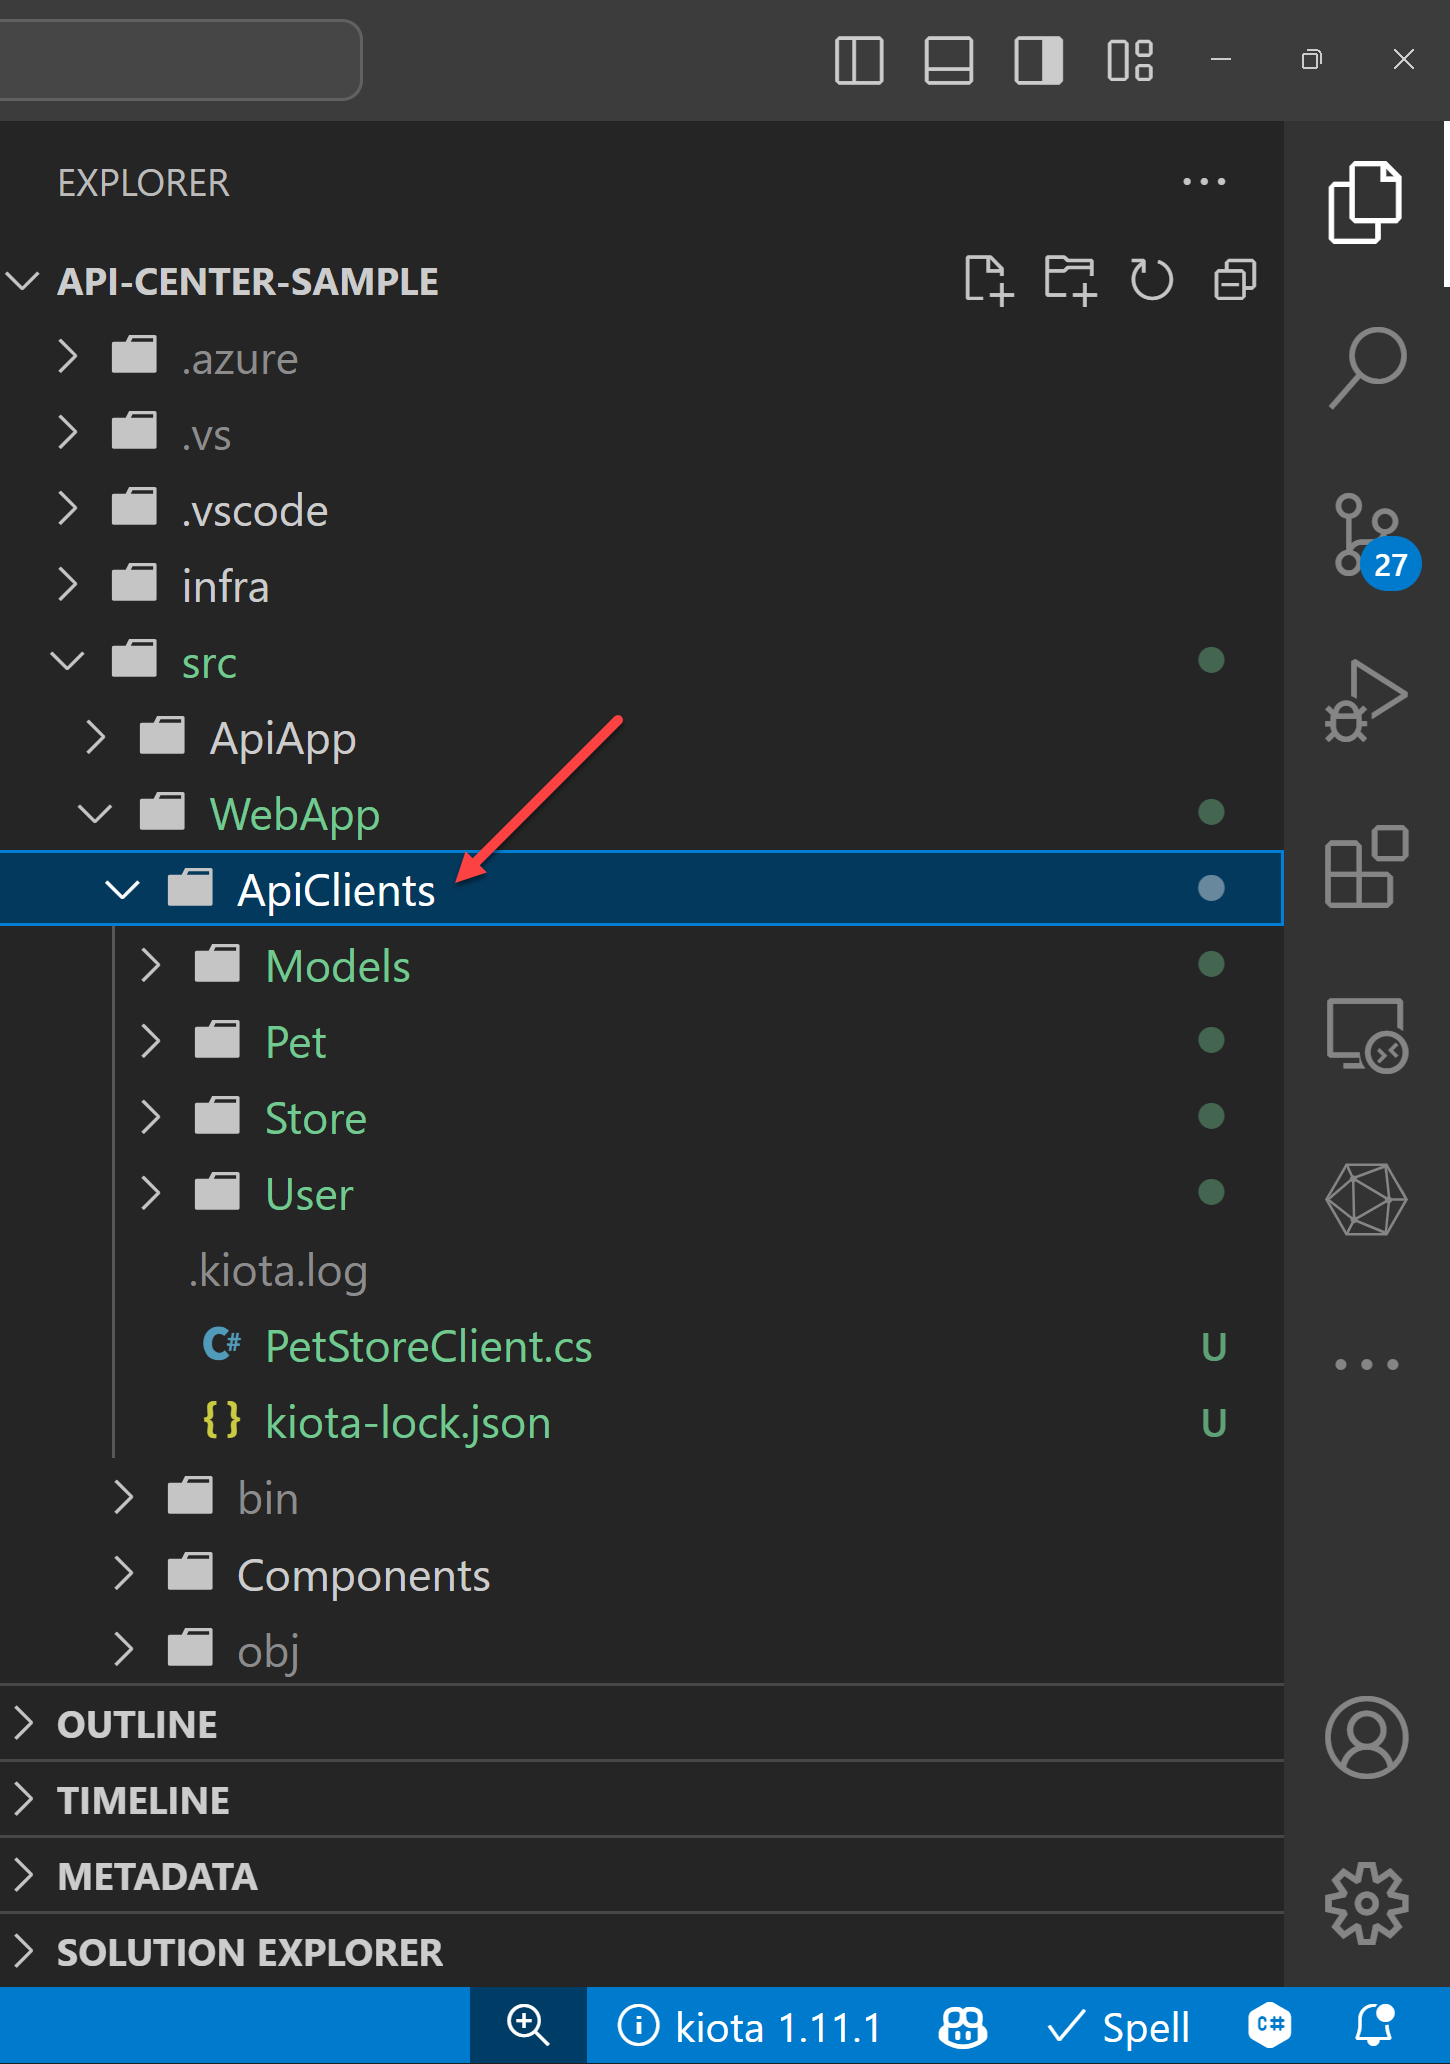Image resolution: width=1450 pixels, height=2064 pixels.
Task: Click Copilot status icon
Action: click(963, 2027)
